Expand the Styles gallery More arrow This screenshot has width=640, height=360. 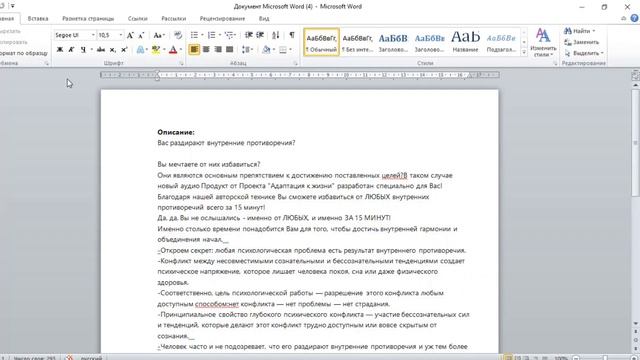coord(524,52)
